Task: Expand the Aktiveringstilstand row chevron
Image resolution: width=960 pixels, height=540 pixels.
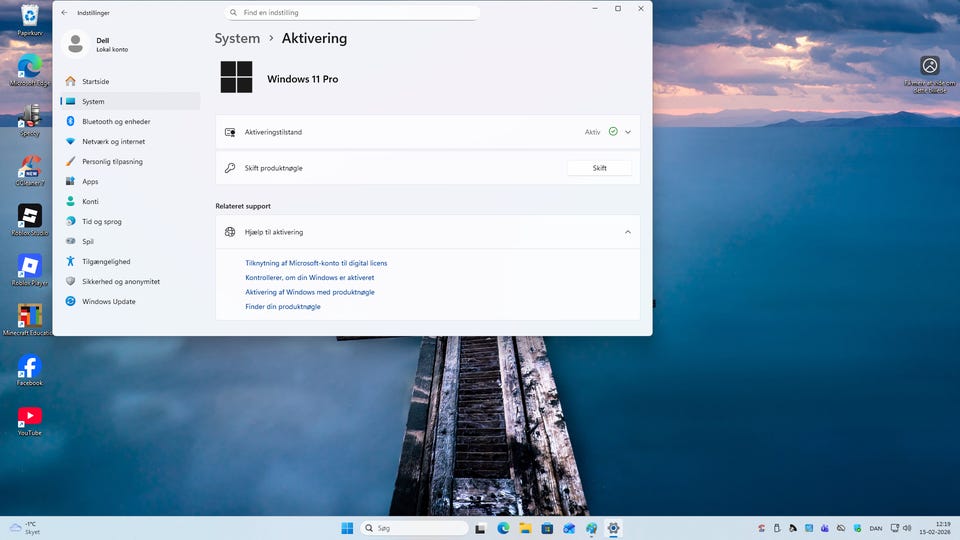Action: (x=628, y=132)
